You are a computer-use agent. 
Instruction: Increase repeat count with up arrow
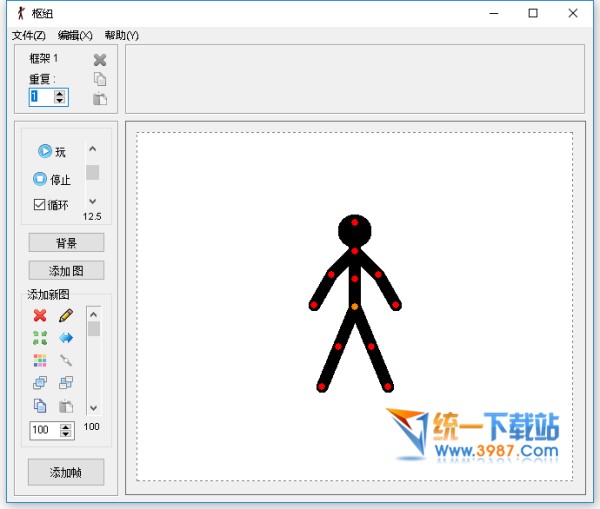pyautogui.click(x=59, y=93)
